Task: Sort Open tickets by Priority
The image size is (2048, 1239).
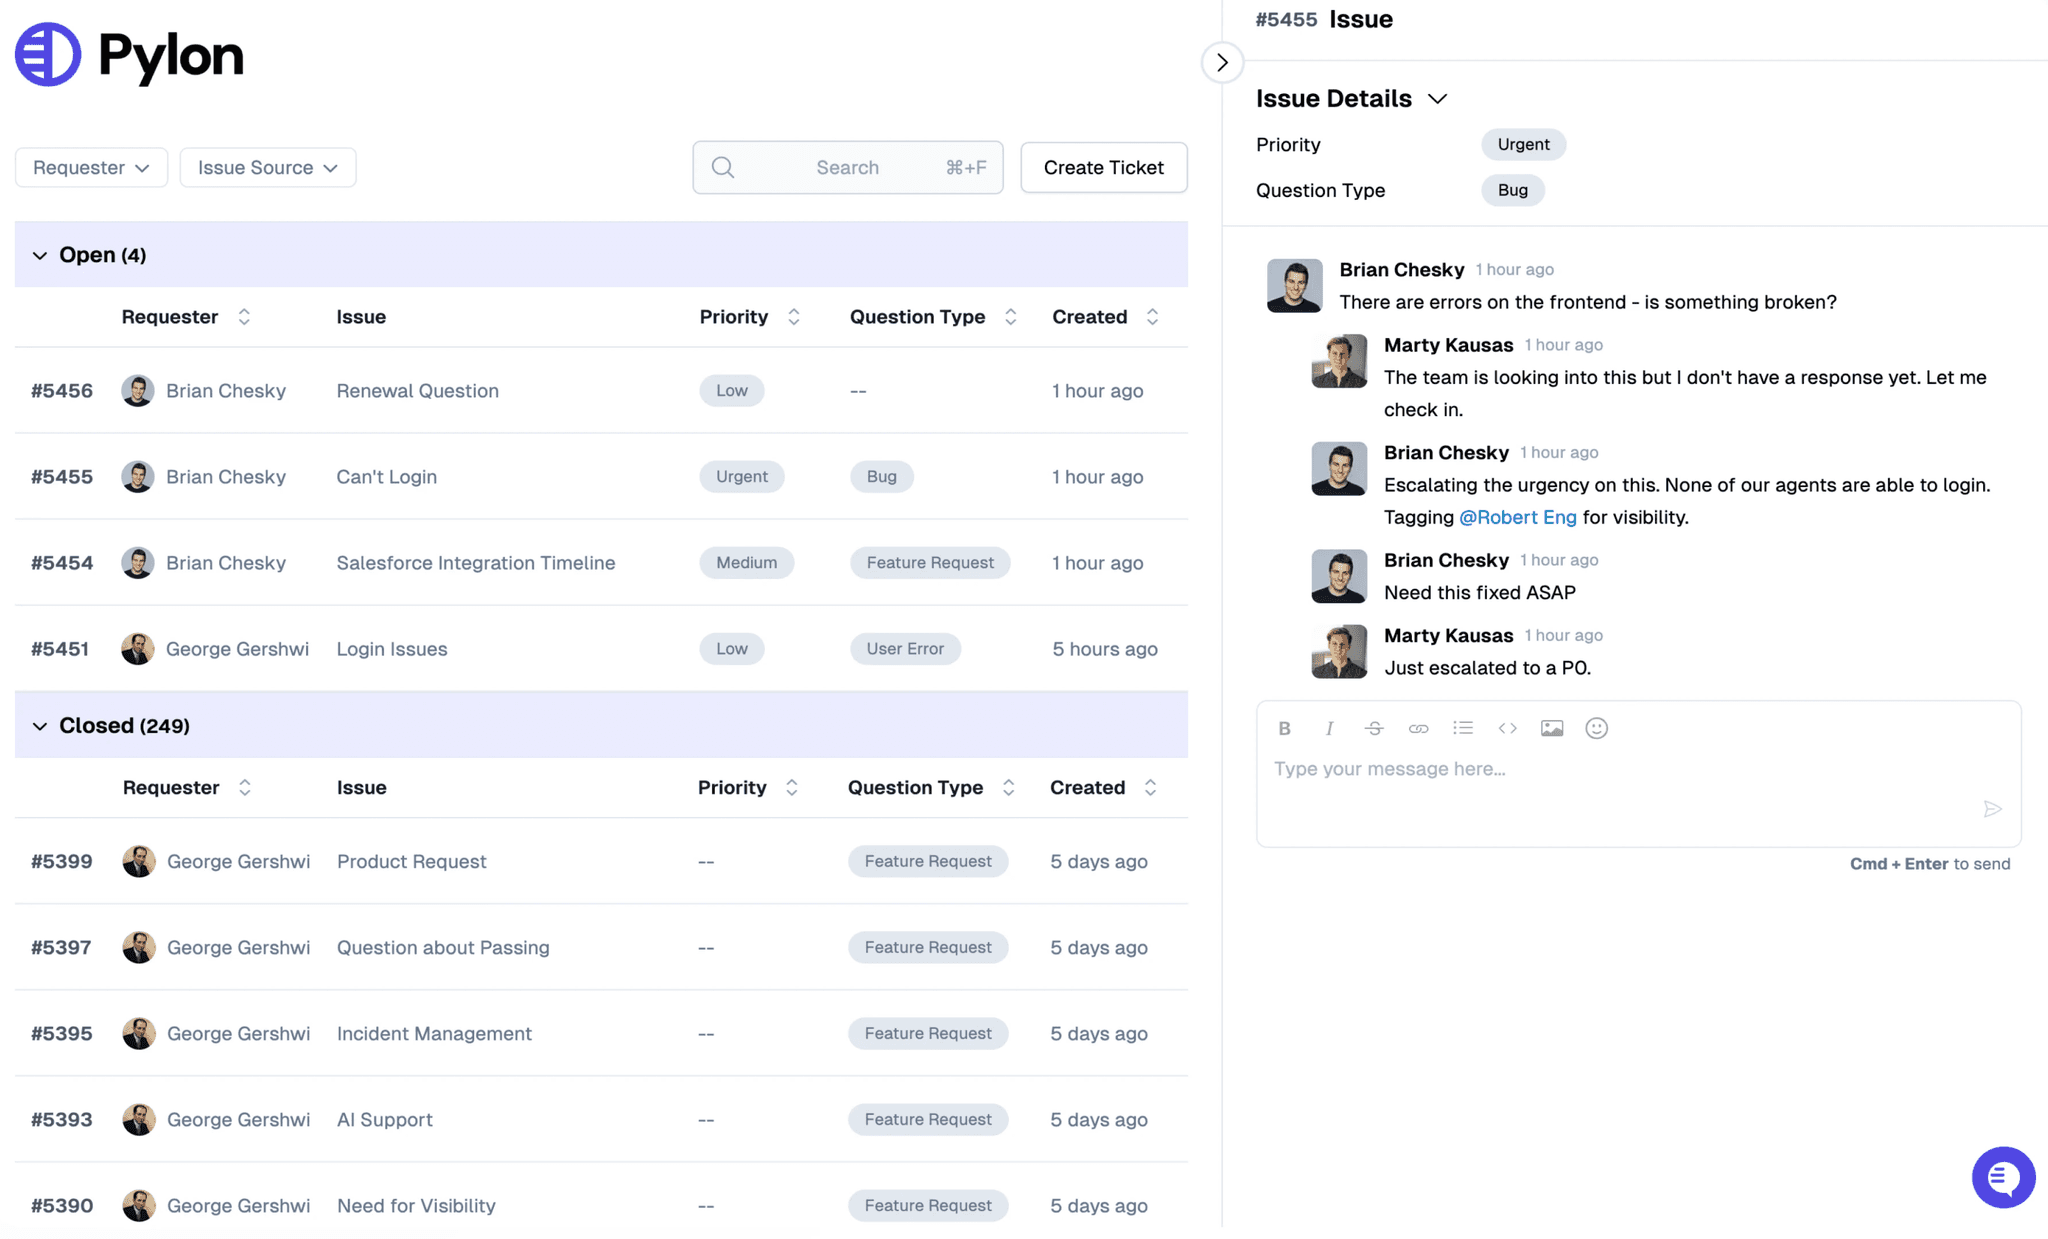Action: point(793,317)
